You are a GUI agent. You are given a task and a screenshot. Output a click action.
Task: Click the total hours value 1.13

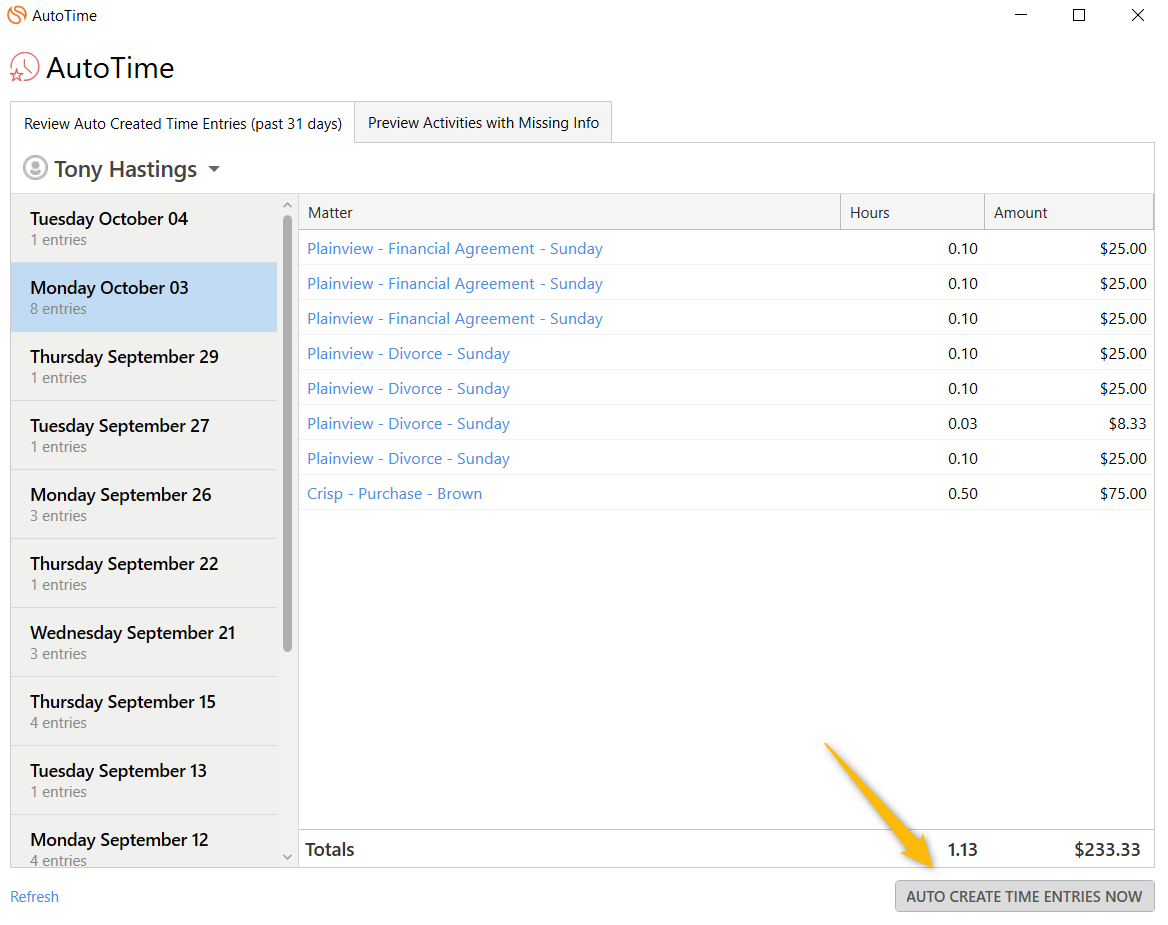coord(962,850)
